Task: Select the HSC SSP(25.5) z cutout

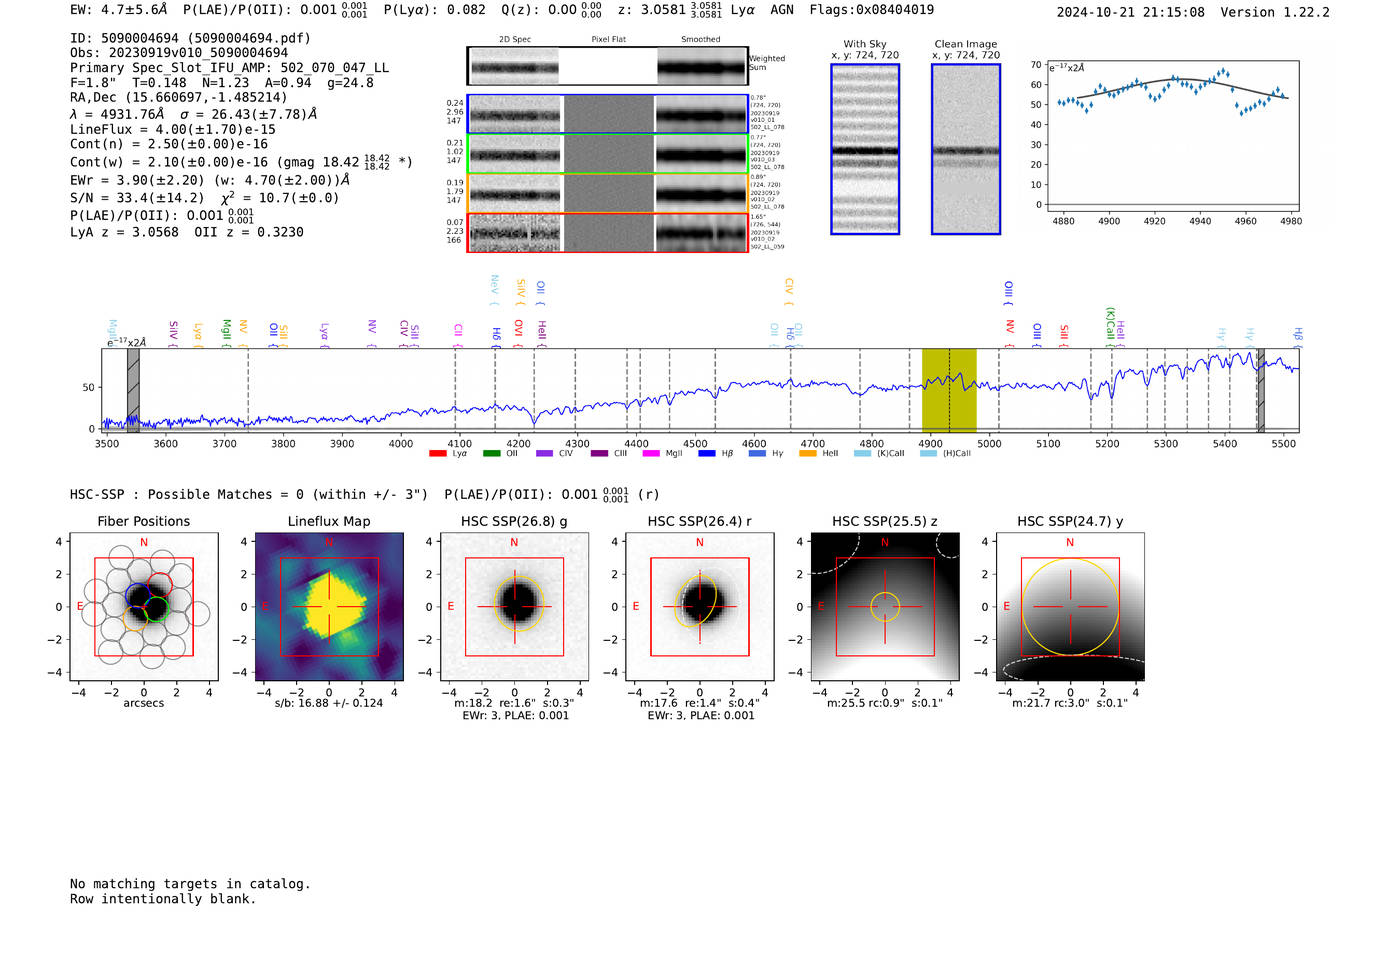Action: [885, 607]
